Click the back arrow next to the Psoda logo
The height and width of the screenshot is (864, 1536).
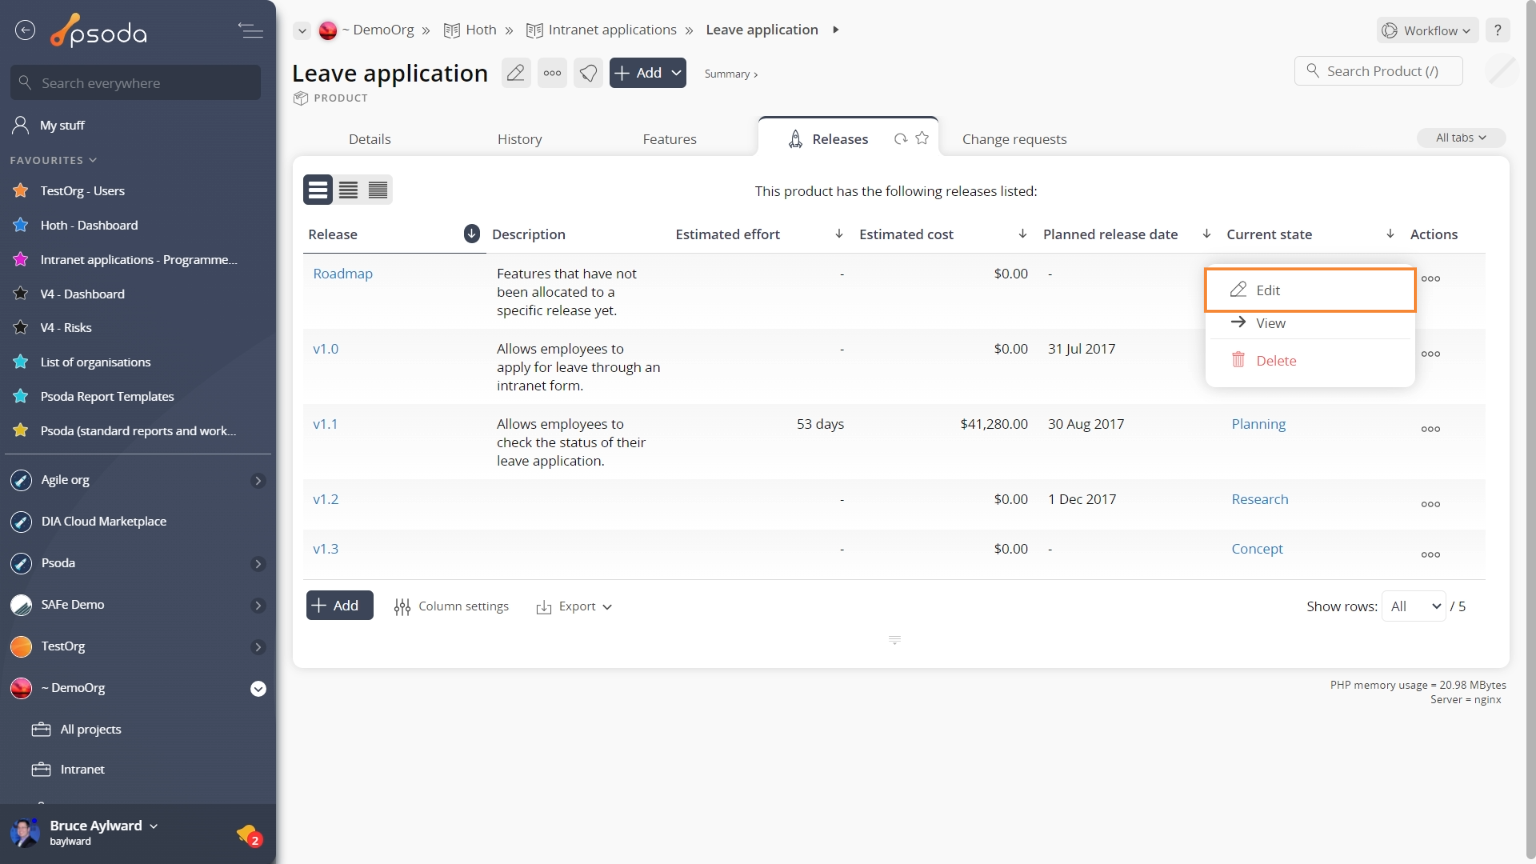coord(25,31)
